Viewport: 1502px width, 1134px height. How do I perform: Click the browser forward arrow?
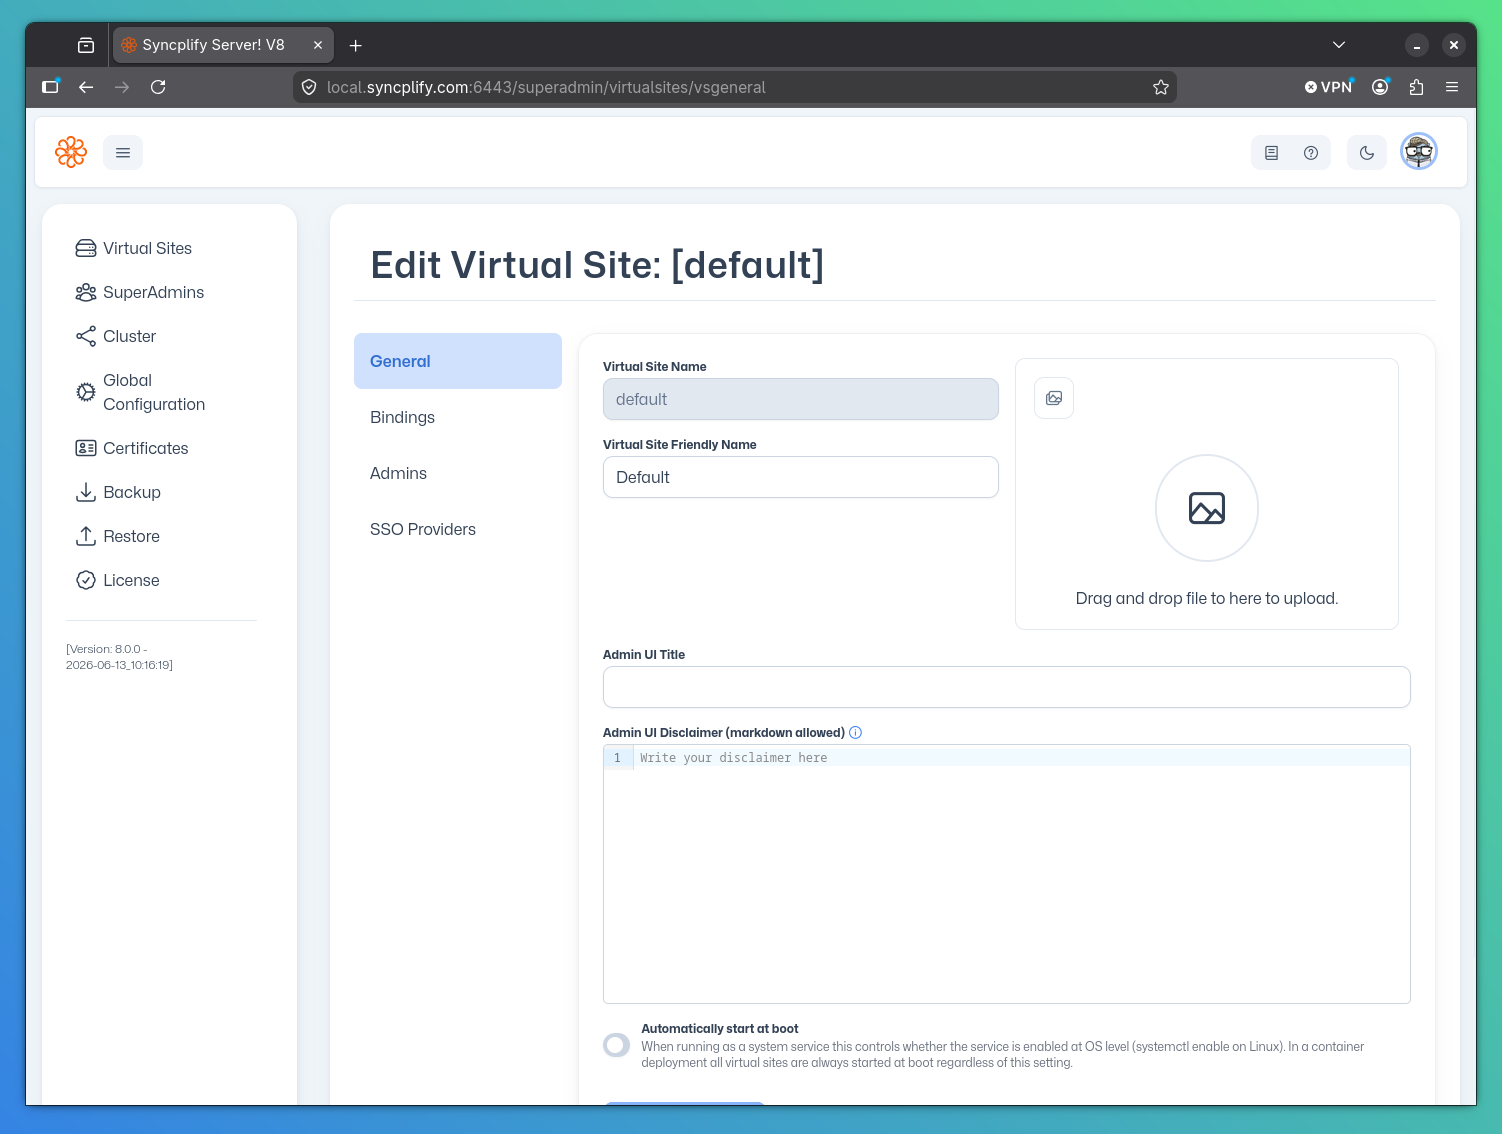[122, 87]
